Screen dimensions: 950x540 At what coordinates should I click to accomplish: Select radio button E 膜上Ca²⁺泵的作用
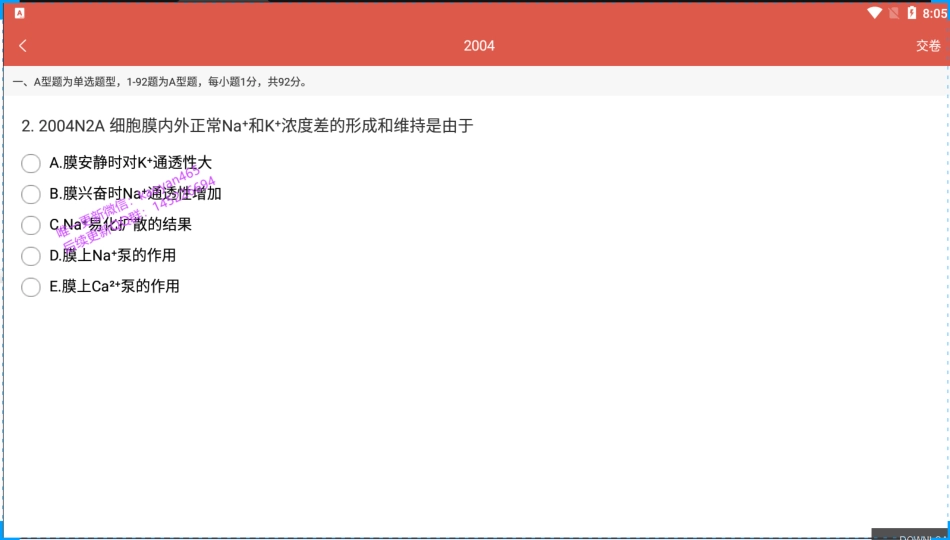click(x=31, y=287)
